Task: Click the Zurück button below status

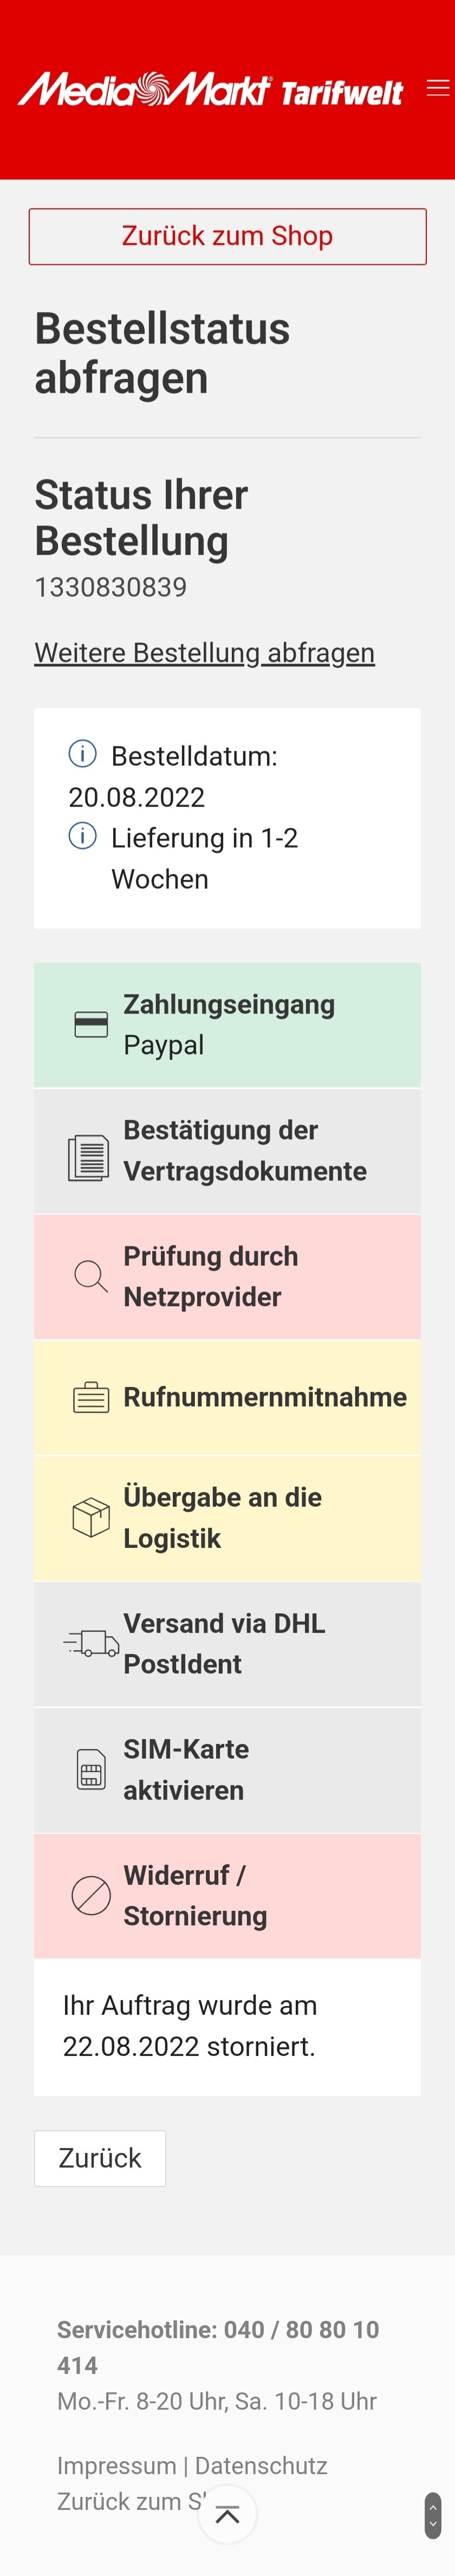Action: [x=100, y=2157]
